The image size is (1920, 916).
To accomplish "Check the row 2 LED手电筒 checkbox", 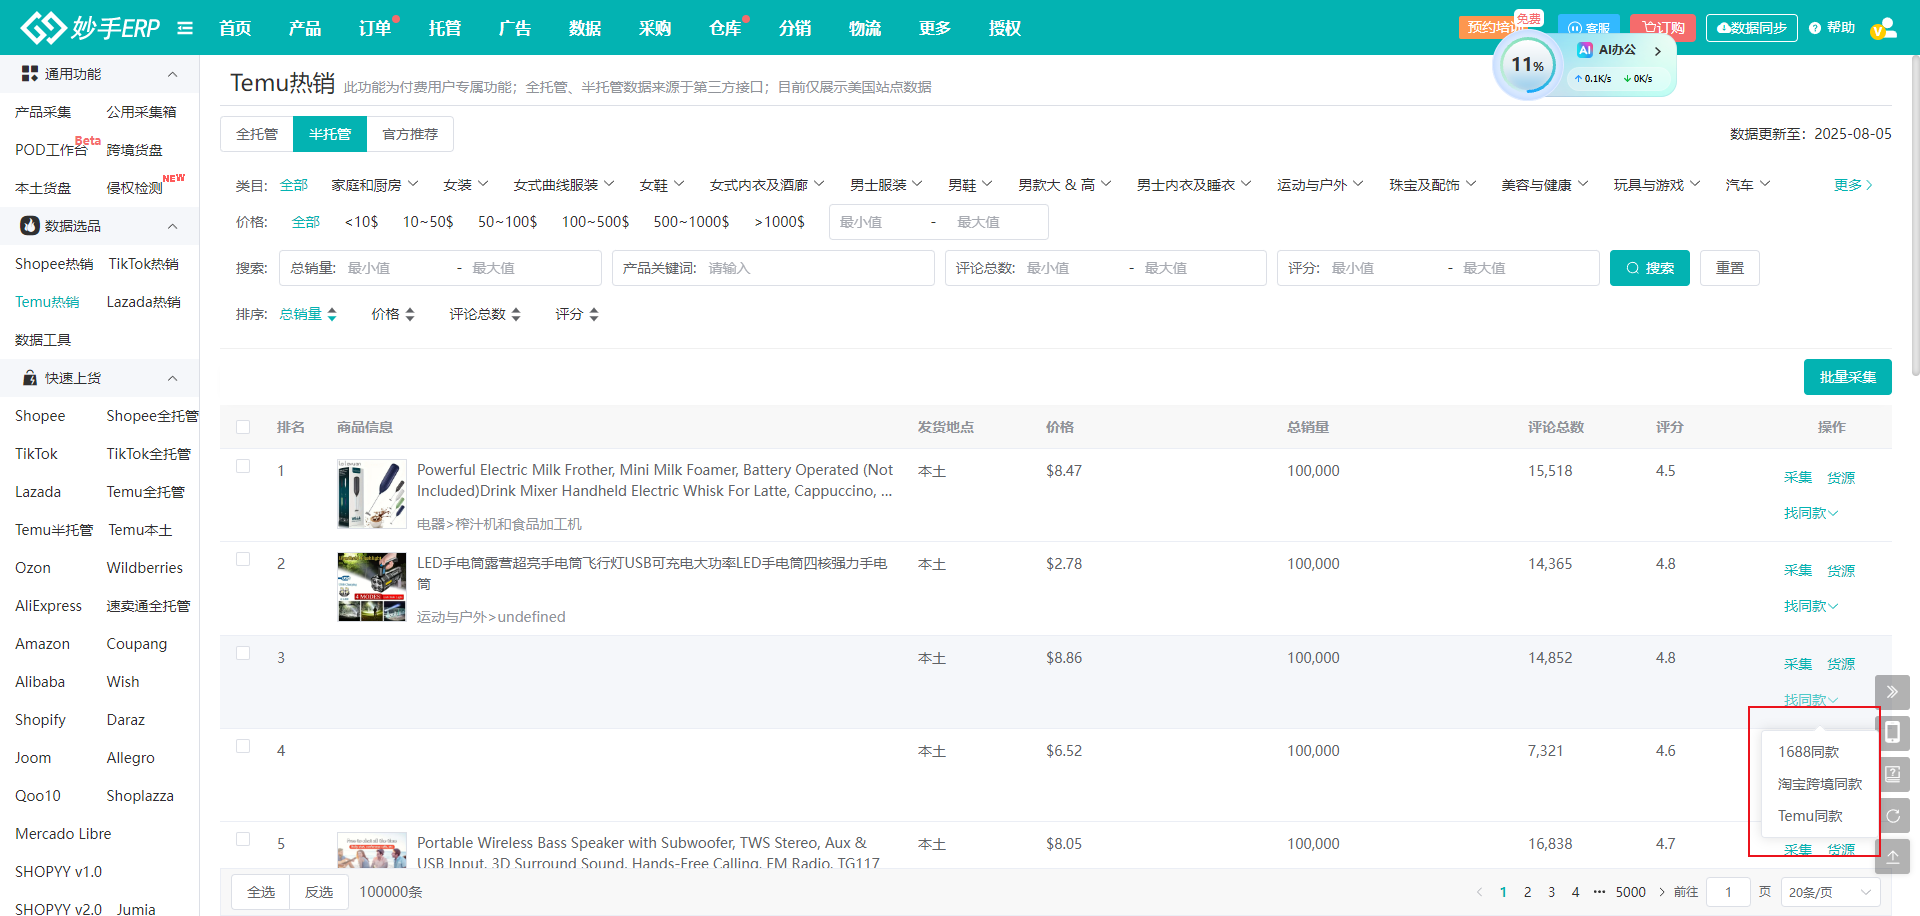I will [243, 559].
